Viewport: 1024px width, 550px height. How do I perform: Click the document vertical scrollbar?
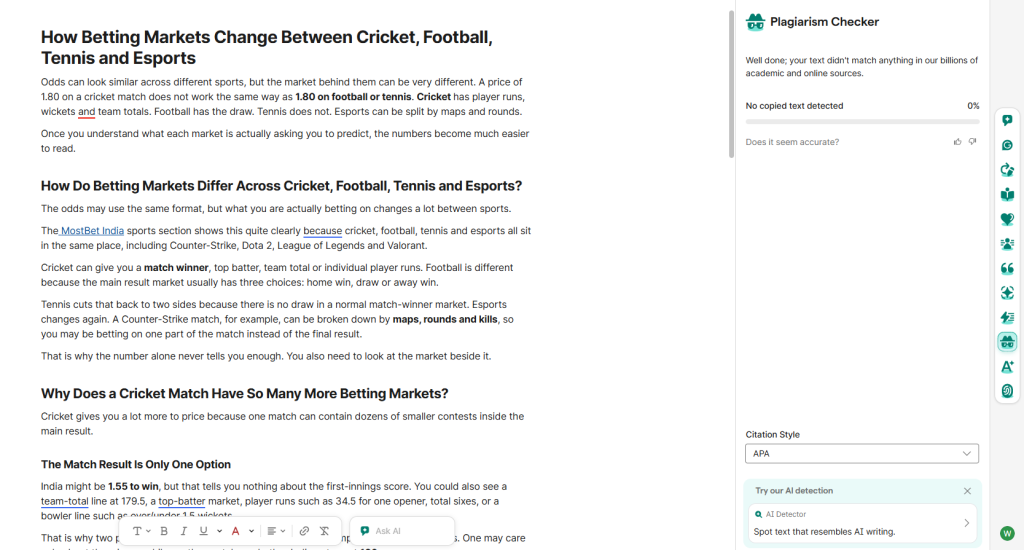(x=731, y=84)
